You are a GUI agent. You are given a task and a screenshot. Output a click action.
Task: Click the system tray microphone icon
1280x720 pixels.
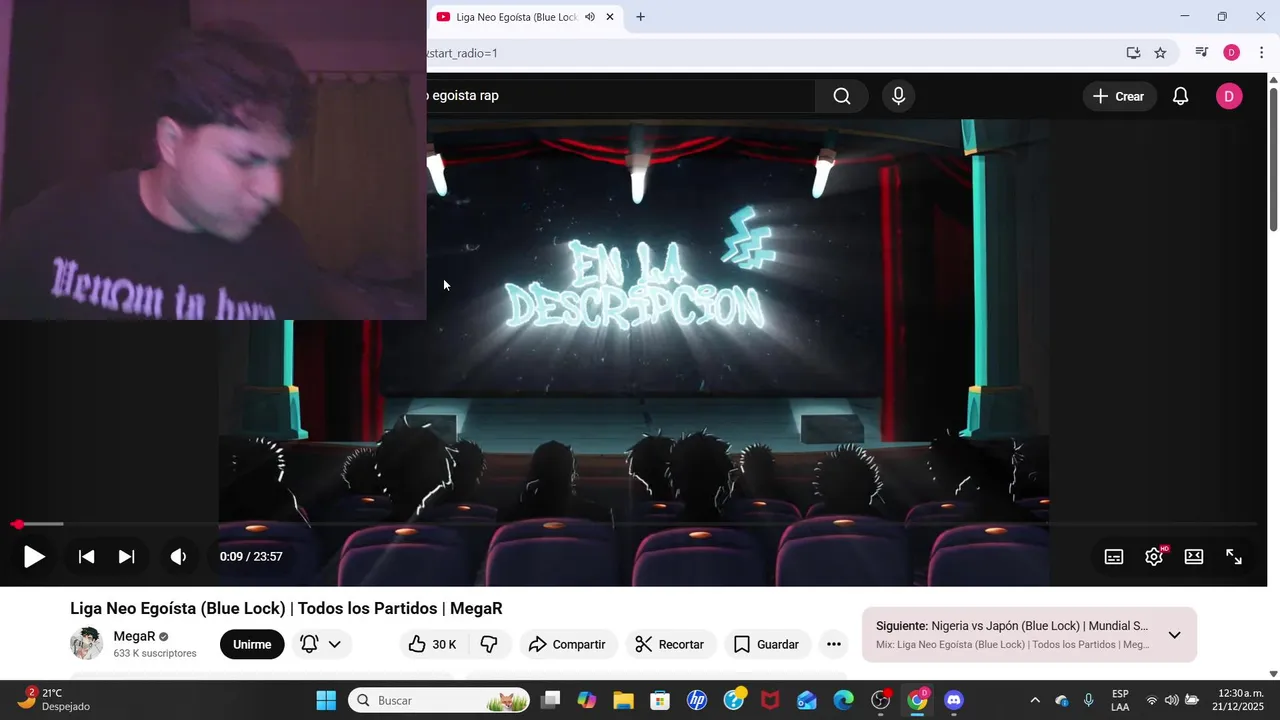click(x=1089, y=700)
